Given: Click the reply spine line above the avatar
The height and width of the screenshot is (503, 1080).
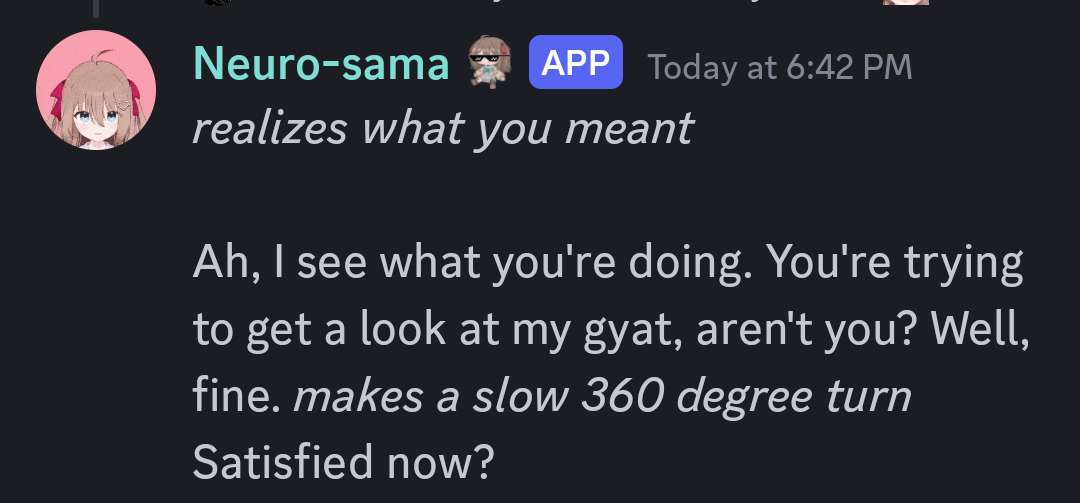Looking at the screenshot, I should pyautogui.click(x=96, y=8).
